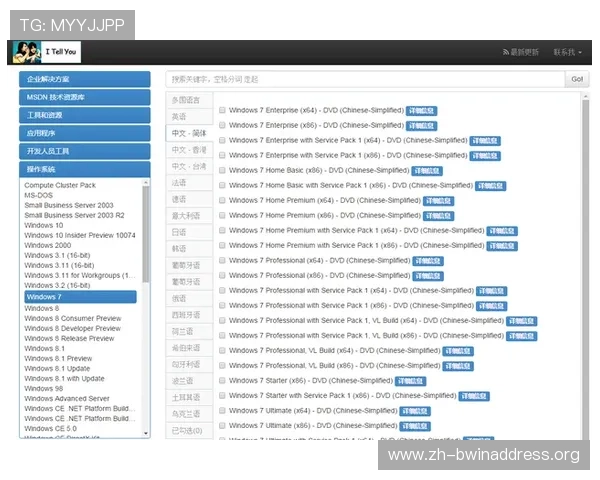Select Windows 8.1 with Update
The height and width of the screenshot is (480, 600).
(64, 379)
